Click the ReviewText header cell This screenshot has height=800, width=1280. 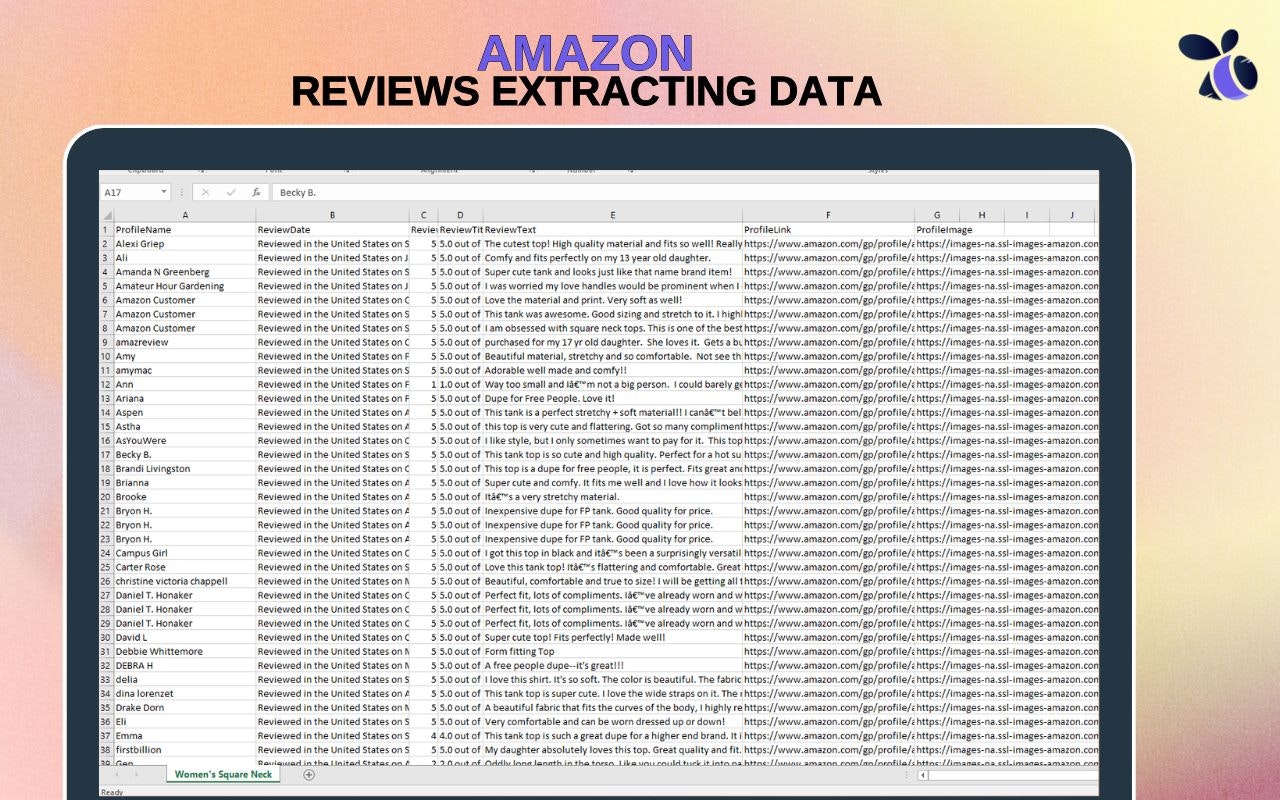tap(613, 229)
